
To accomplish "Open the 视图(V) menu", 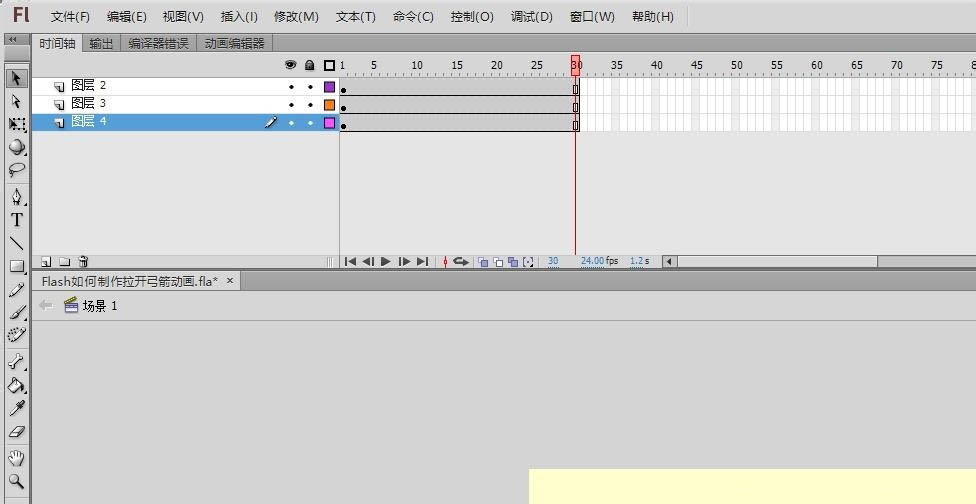I will coord(183,17).
